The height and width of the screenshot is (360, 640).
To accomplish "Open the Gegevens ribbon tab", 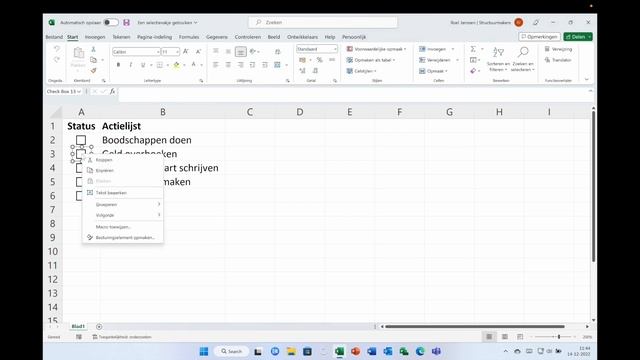I will (x=217, y=37).
